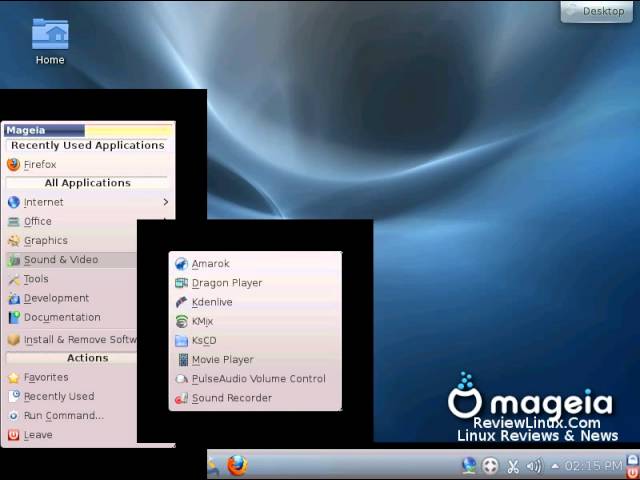Click the Sound & Video category icon
The height and width of the screenshot is (480, 640).
(13, 260)
